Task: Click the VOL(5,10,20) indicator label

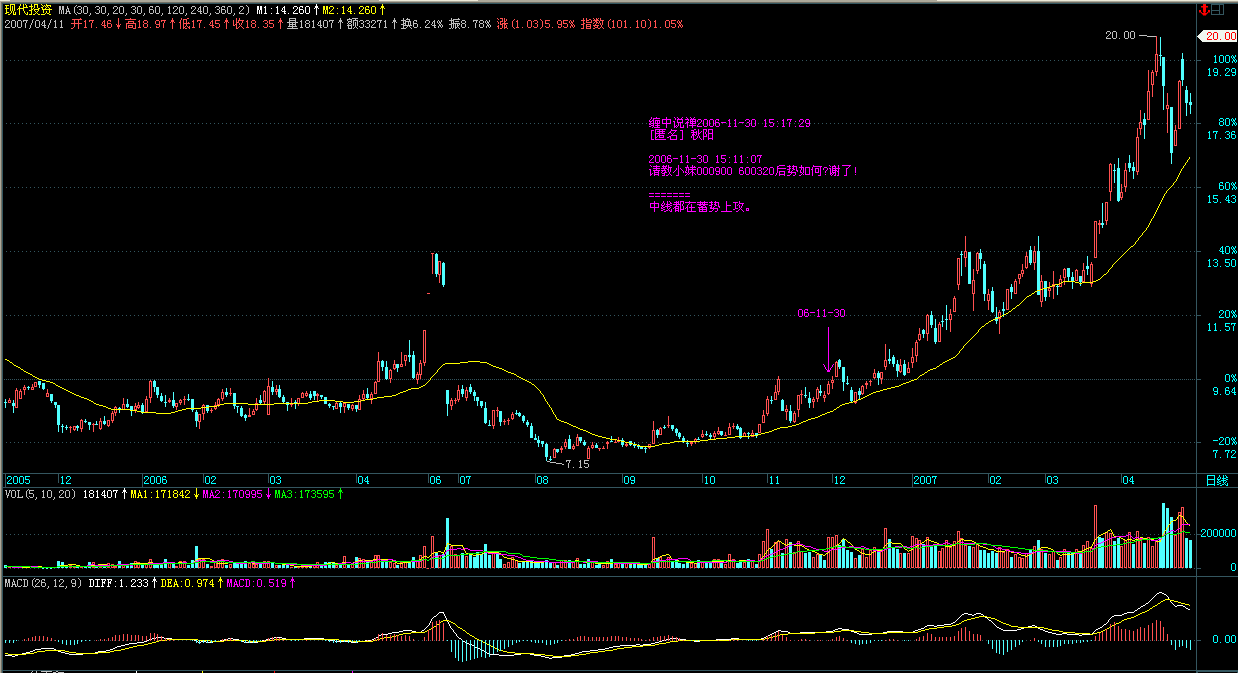Action: (x=40, y=494)
